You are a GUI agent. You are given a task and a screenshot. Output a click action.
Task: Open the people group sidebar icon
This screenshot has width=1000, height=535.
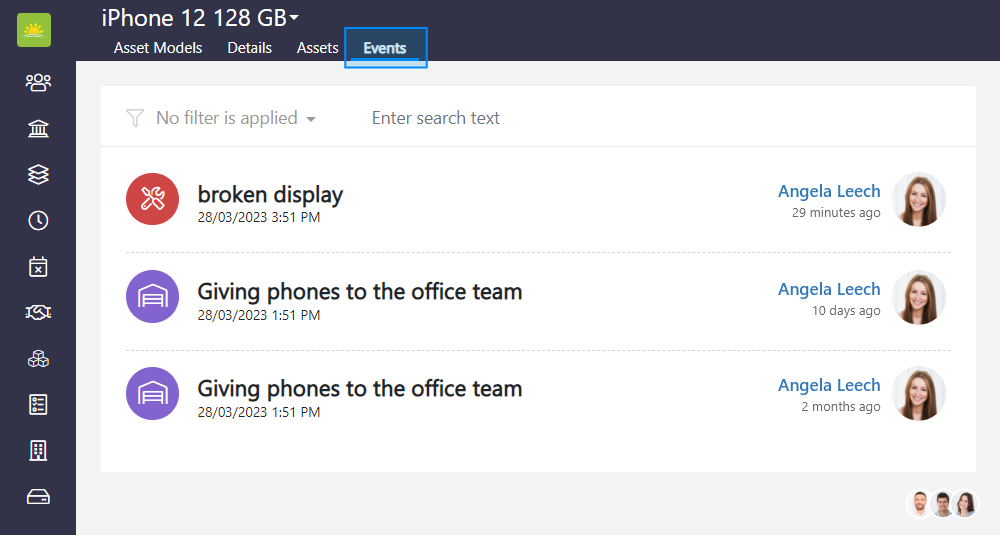[x=38, y=82]
